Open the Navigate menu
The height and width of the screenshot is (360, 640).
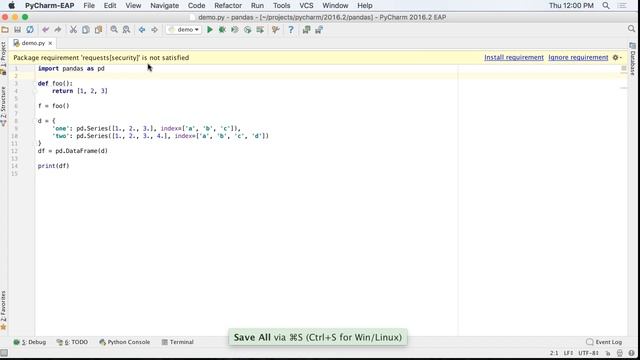pos(164,6)
